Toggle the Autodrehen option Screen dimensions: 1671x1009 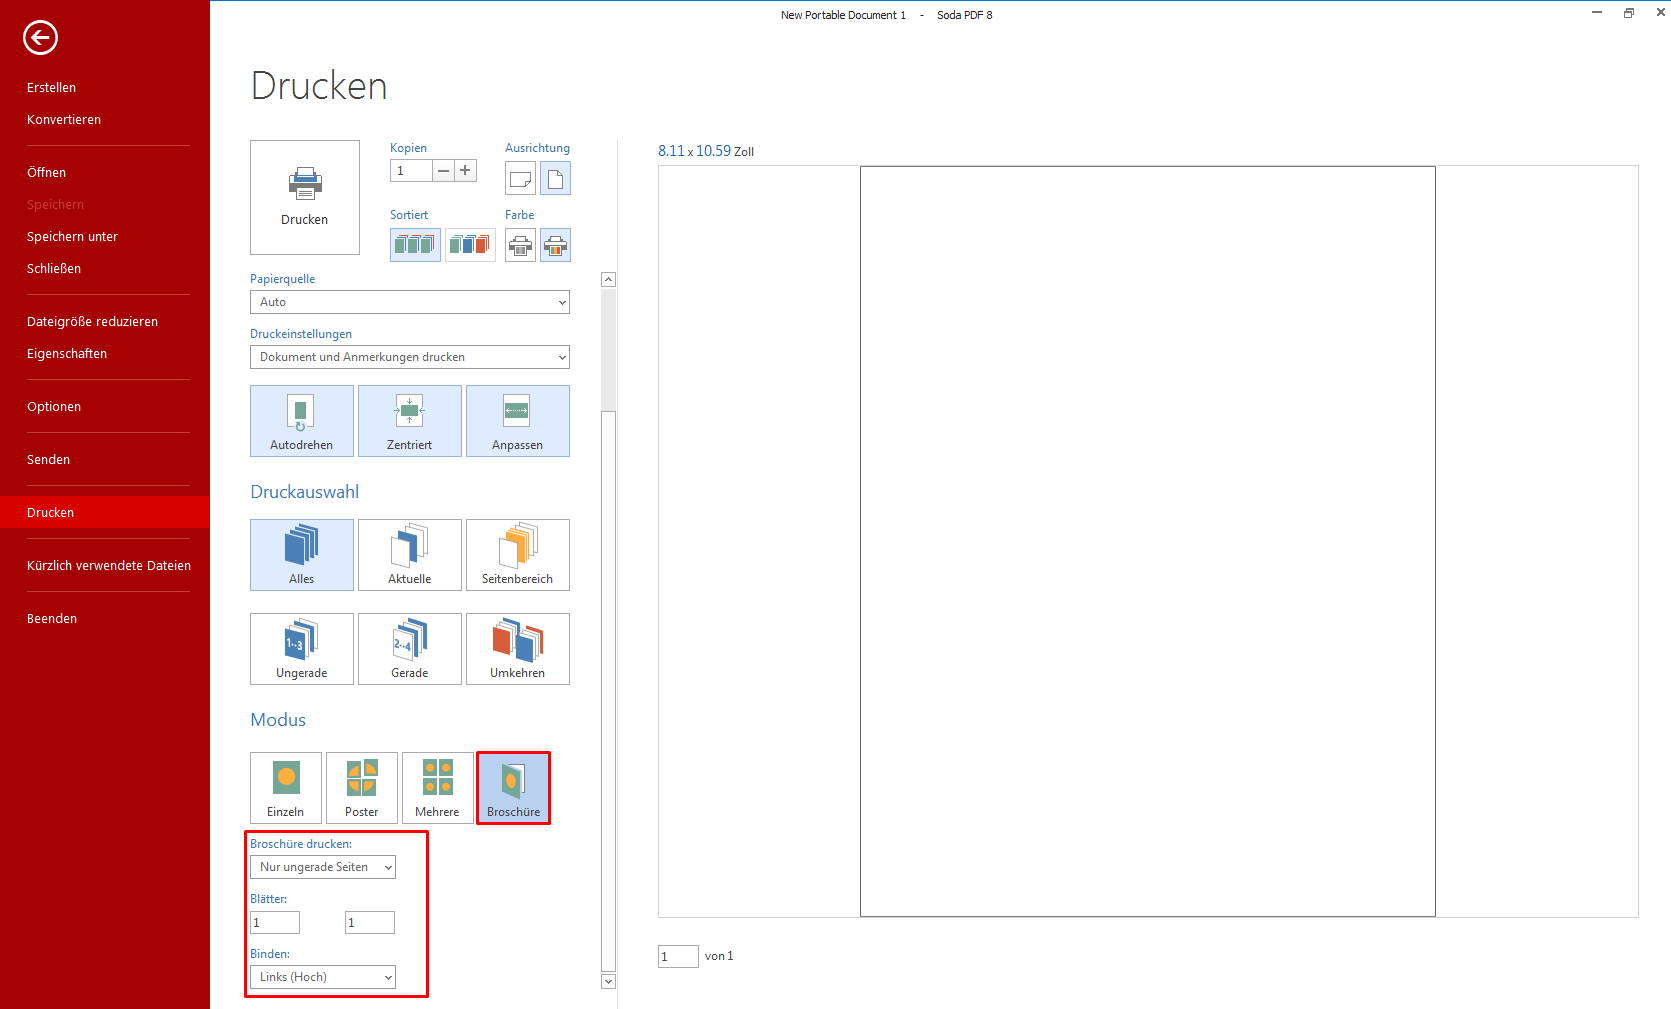click(x=301, y=421)
